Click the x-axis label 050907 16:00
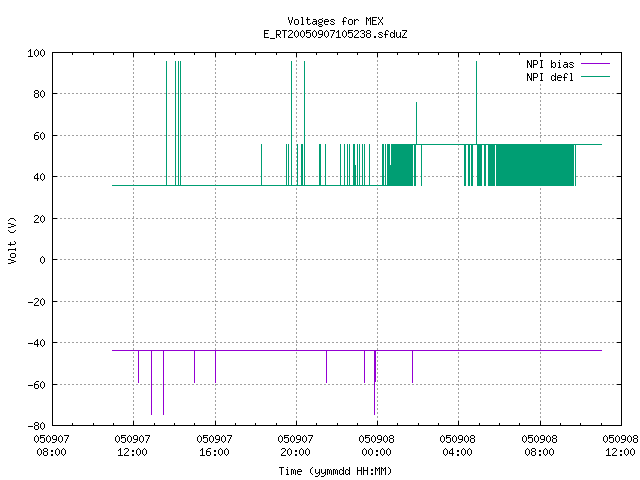Screen dimensions: 640x480 (214, 445)
